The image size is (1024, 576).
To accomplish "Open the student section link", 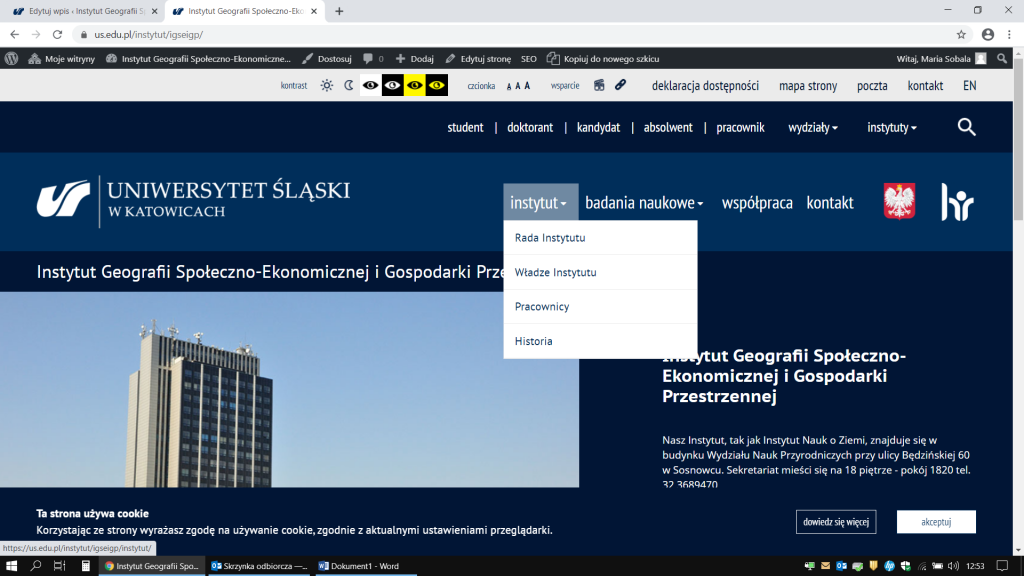I will pos(466,127).
